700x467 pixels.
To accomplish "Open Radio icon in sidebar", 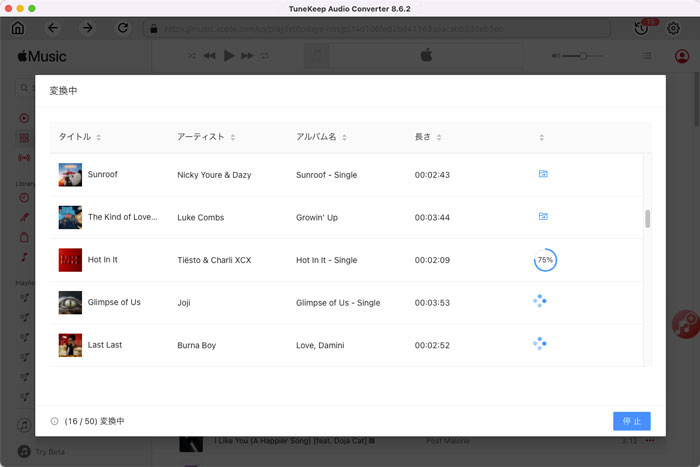I will [x=24, y=158].
